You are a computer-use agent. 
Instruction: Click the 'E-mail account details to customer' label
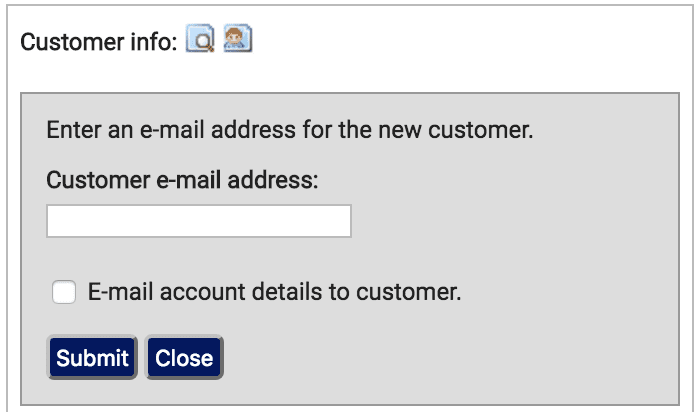274,292
